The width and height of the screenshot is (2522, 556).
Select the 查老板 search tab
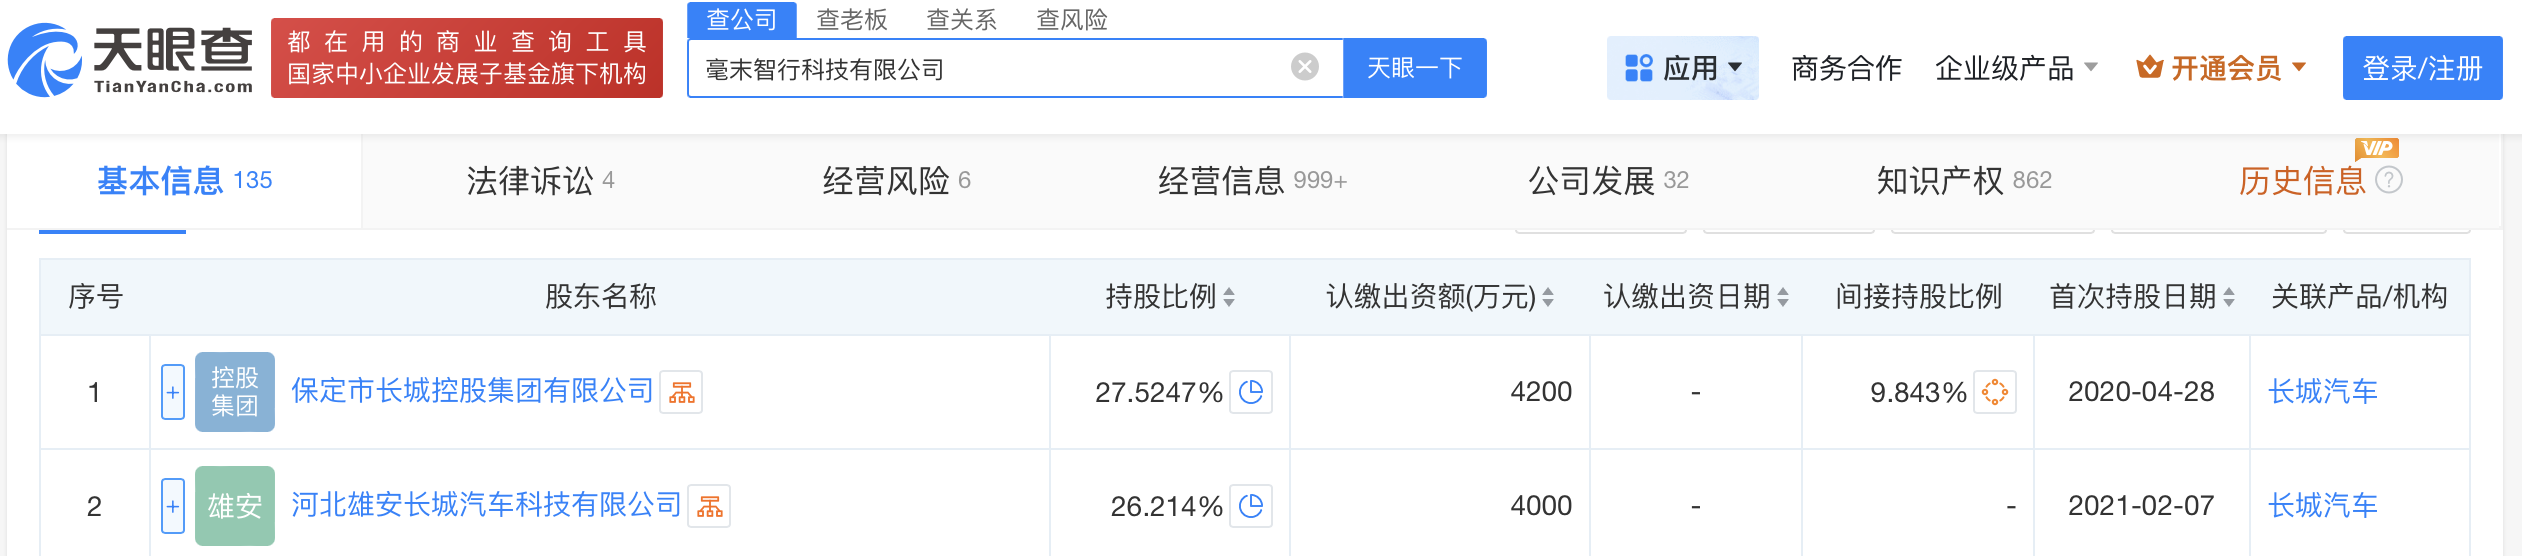(852, 19)
